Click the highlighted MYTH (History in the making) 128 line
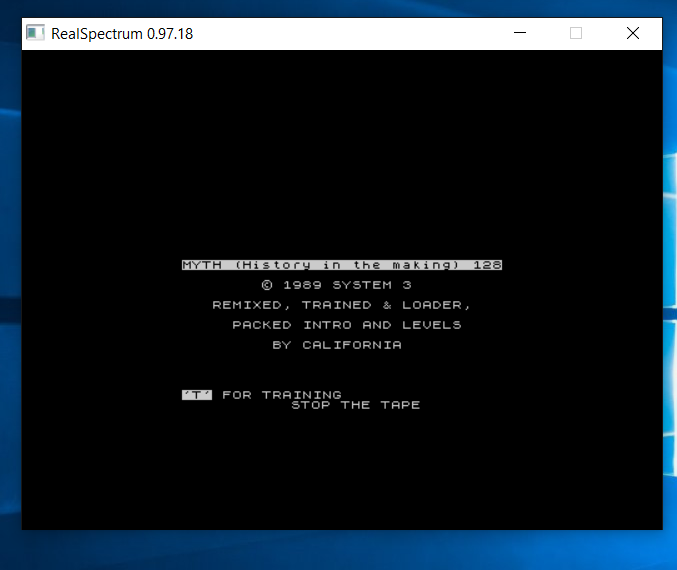This screenshot has height=570, width=677. pyautogui.click(x=342, y=265)
